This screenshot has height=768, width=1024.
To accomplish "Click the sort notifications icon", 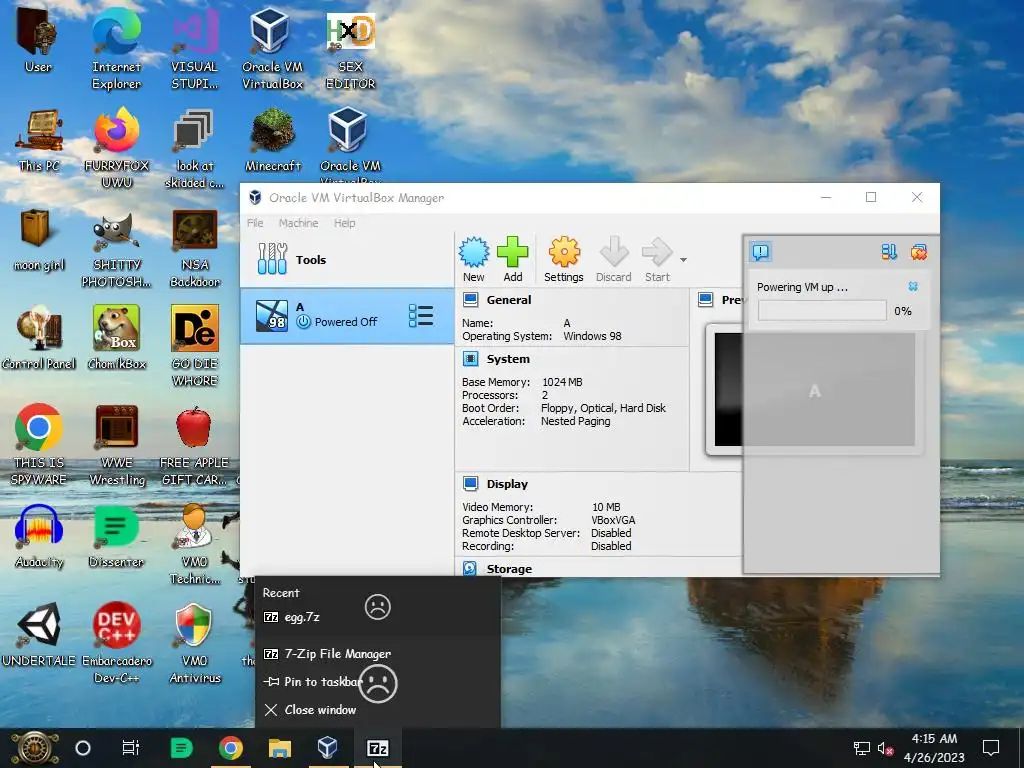I will [889, 252].
